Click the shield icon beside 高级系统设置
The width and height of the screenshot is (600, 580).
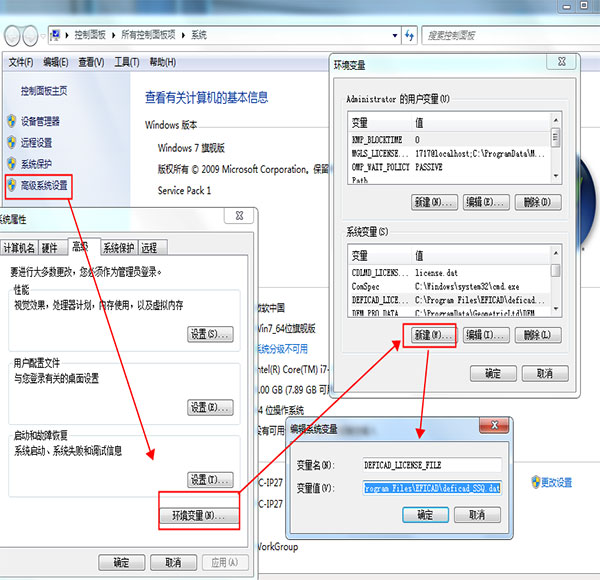12,185
